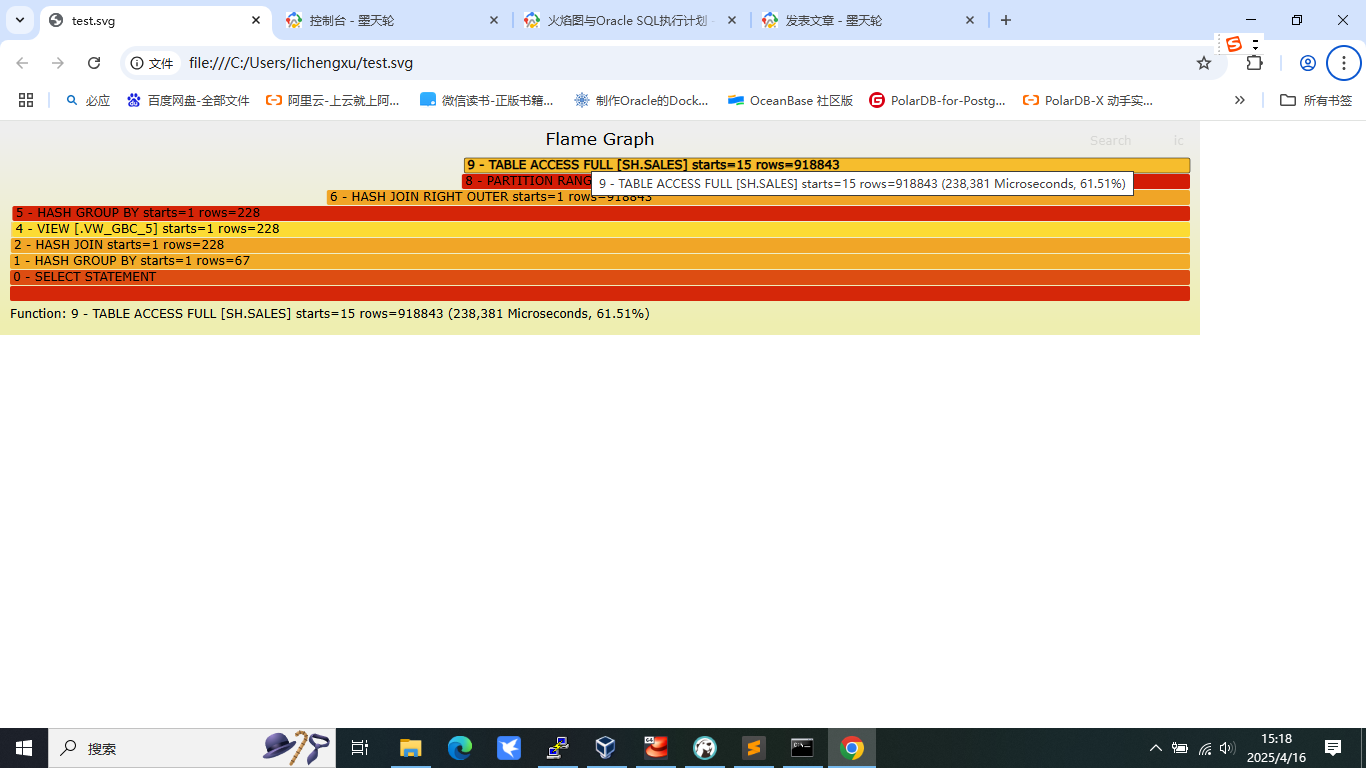Select the '9 - TABLE ACCESS FULL [SH.SALES]' frame

(827, 165)
